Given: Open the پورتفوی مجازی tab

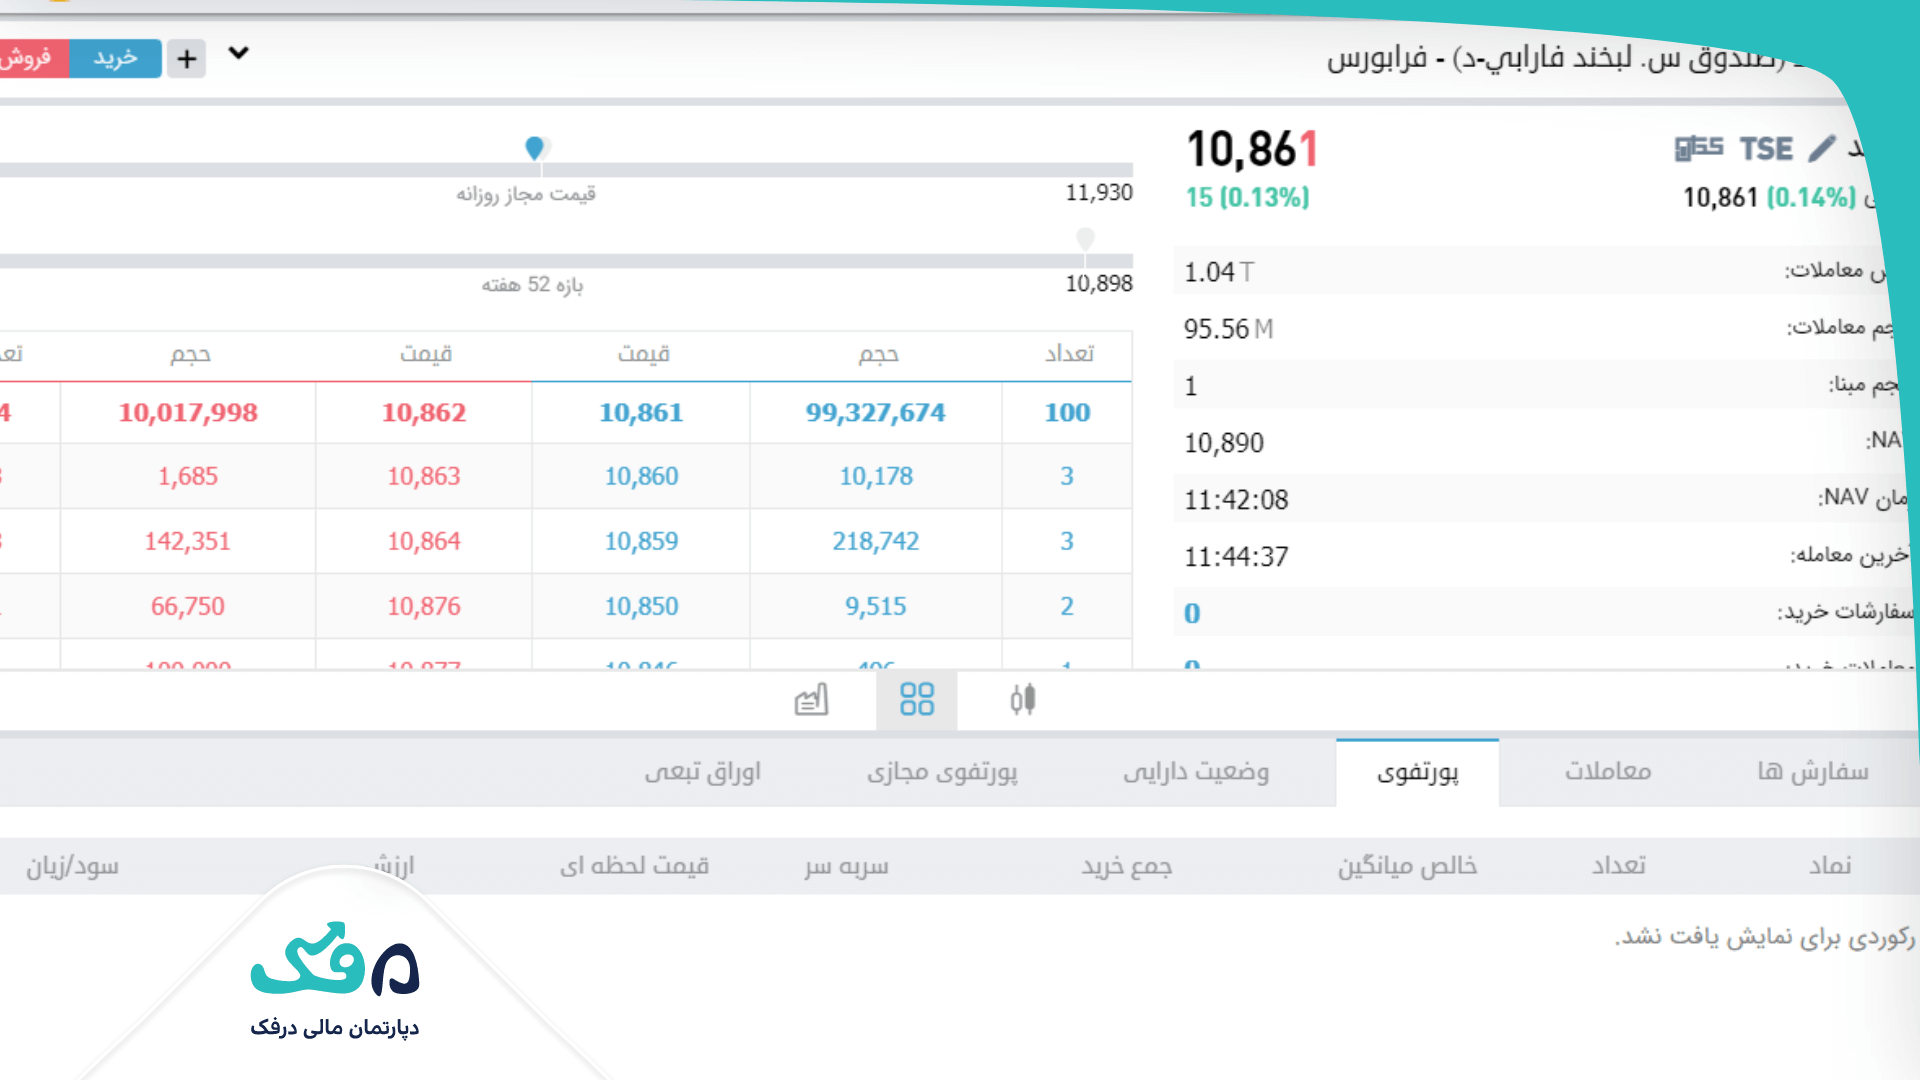Looking at the screenshot, I should (x=941, y=772).
